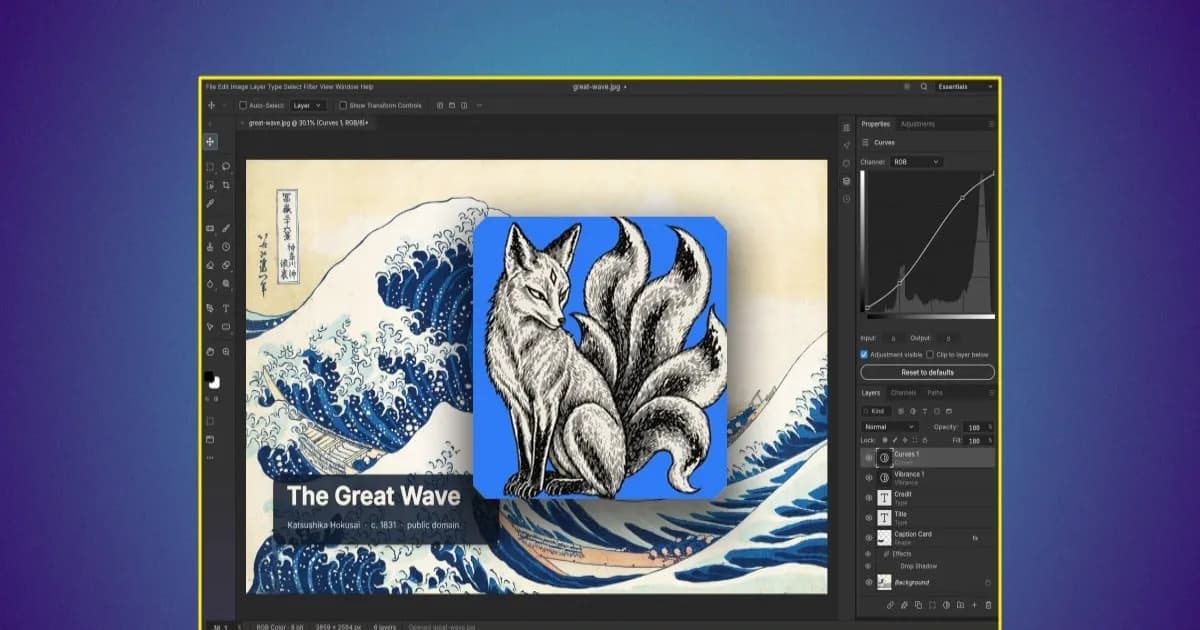Open the File menu
The image size is (1200, 630).
210,87
